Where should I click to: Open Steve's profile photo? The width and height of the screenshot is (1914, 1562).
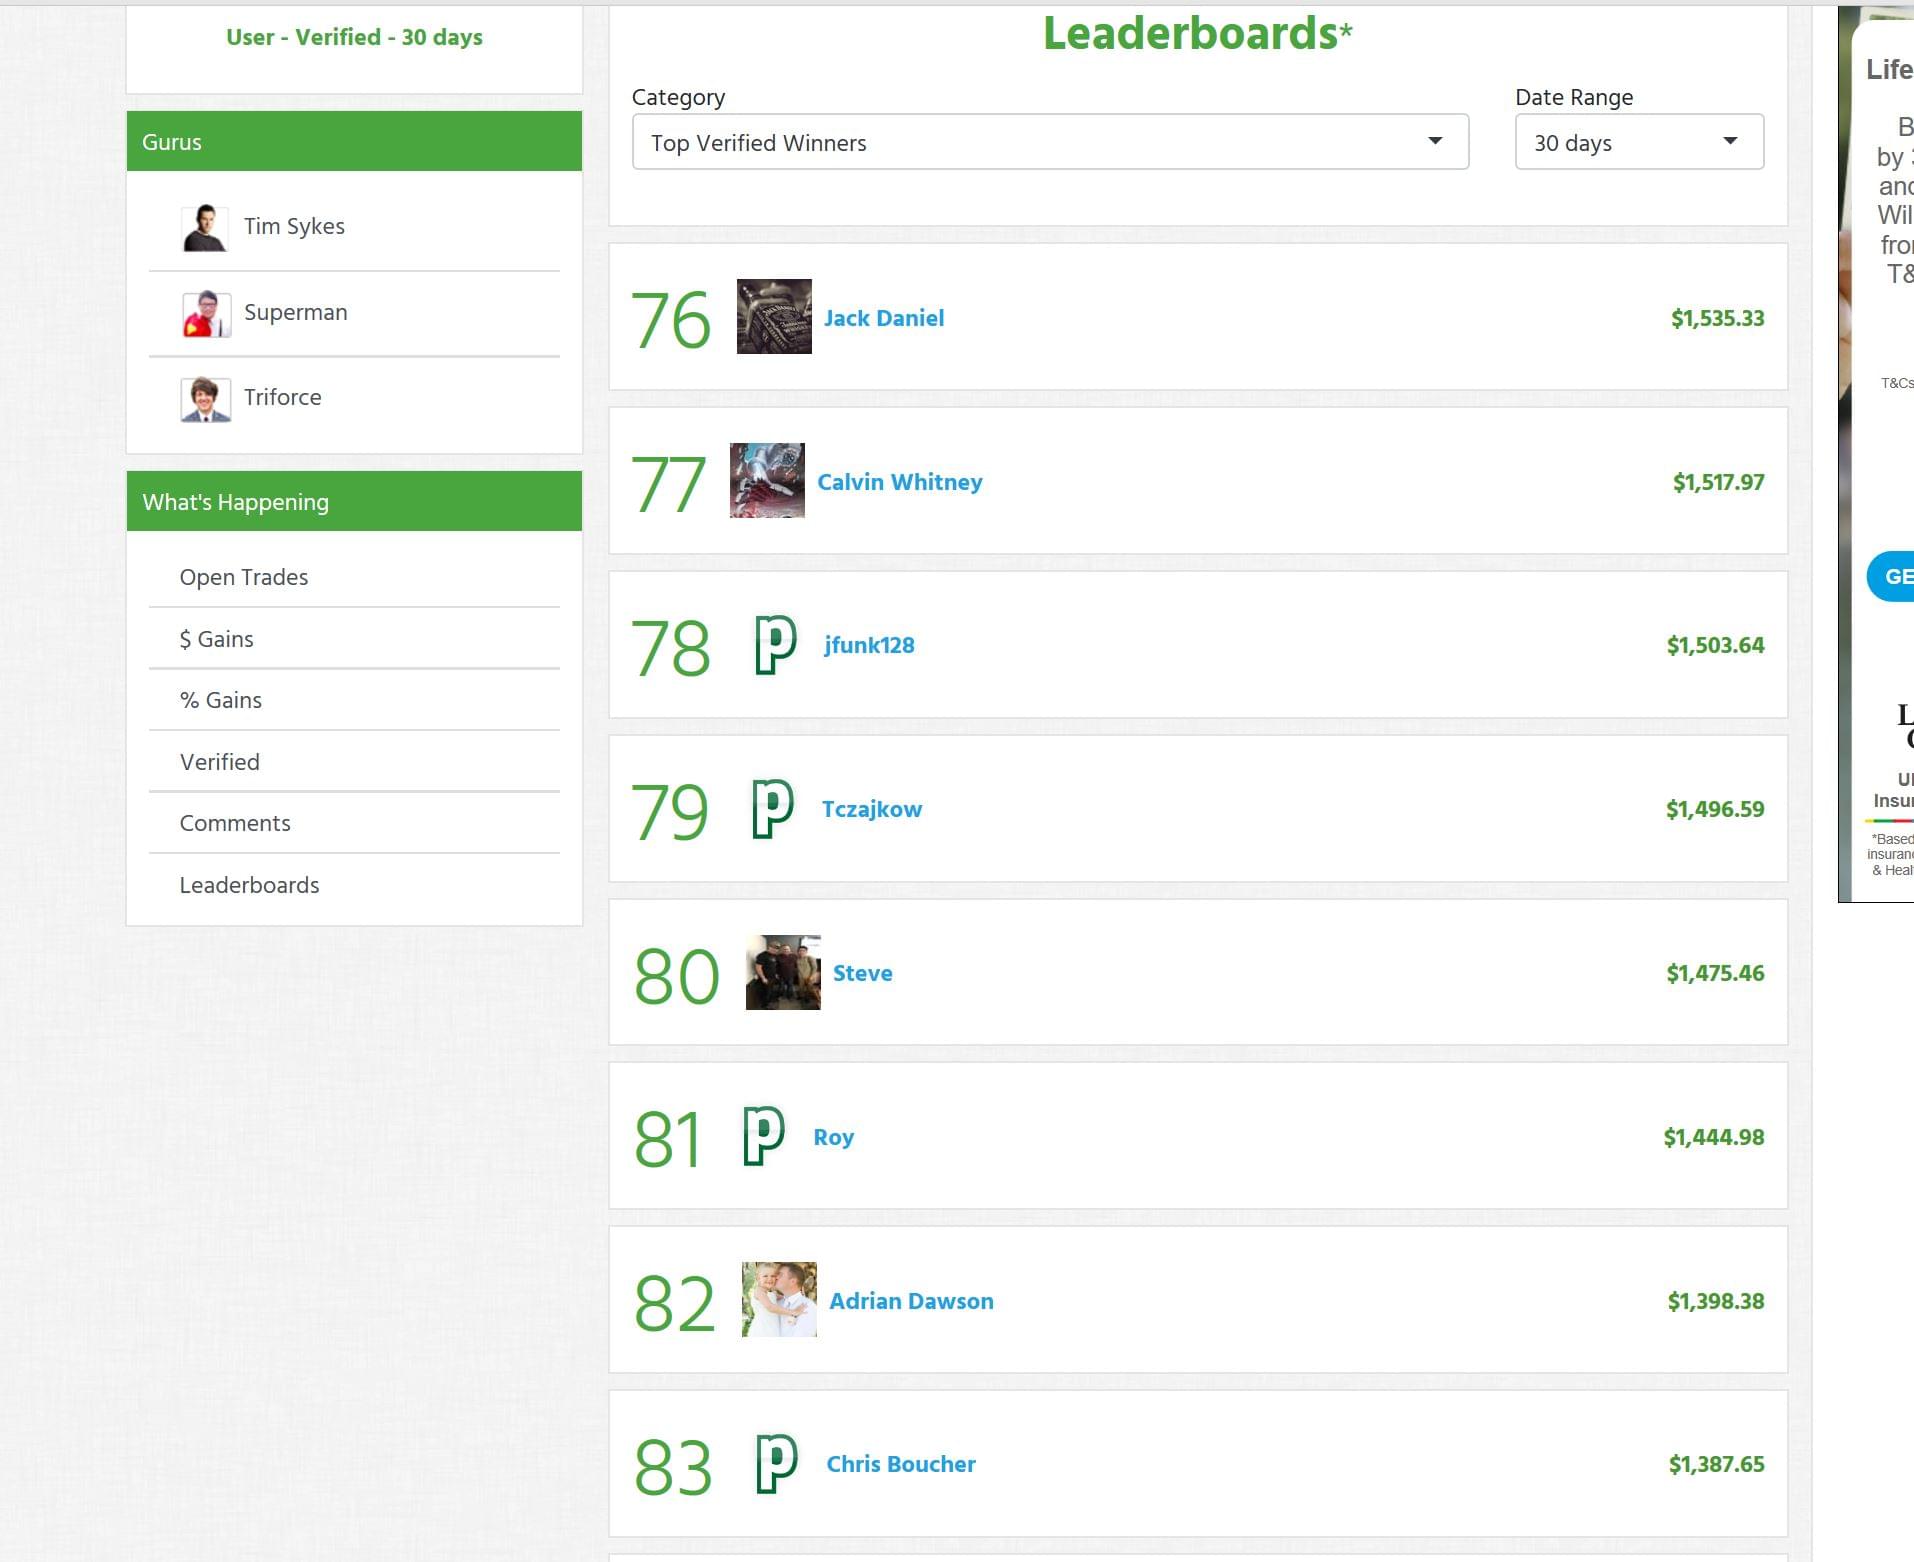tap(783, 972)
